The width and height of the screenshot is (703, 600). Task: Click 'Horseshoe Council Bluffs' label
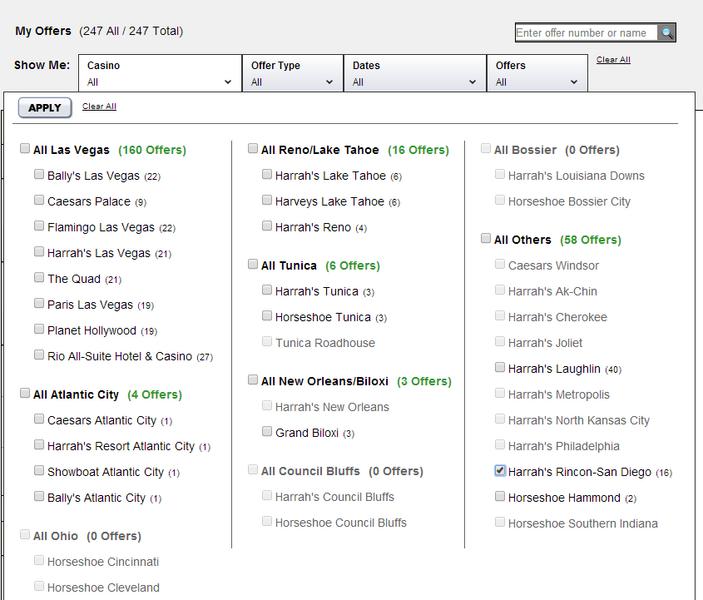coord(341,523)
